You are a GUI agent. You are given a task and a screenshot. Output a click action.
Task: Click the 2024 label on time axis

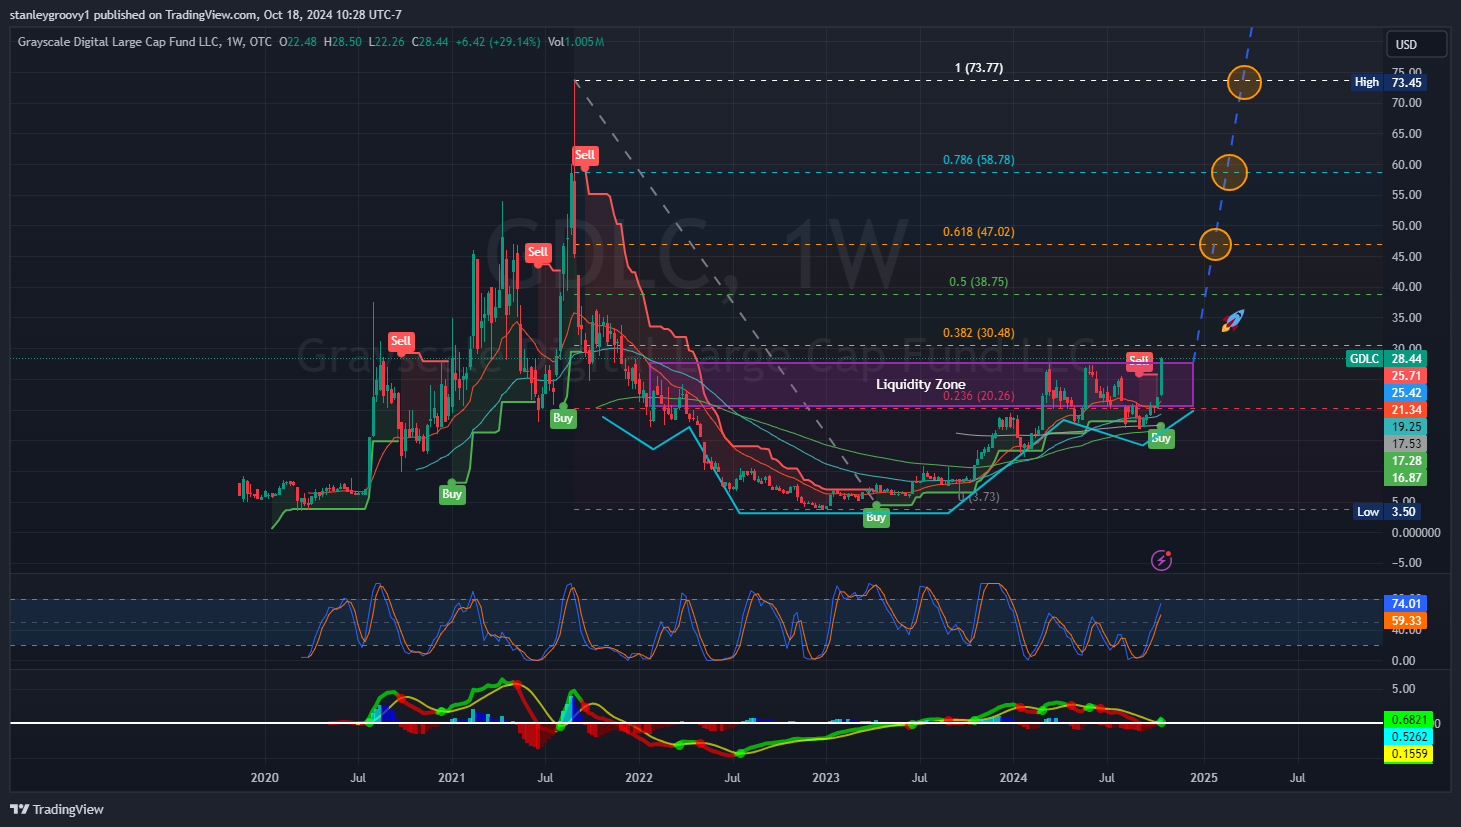[1013, 778]
